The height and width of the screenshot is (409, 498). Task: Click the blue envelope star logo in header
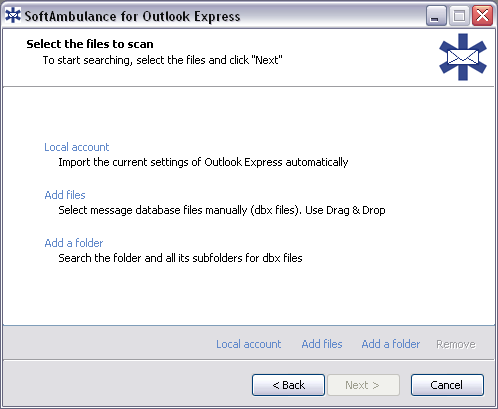click(463, 57)
